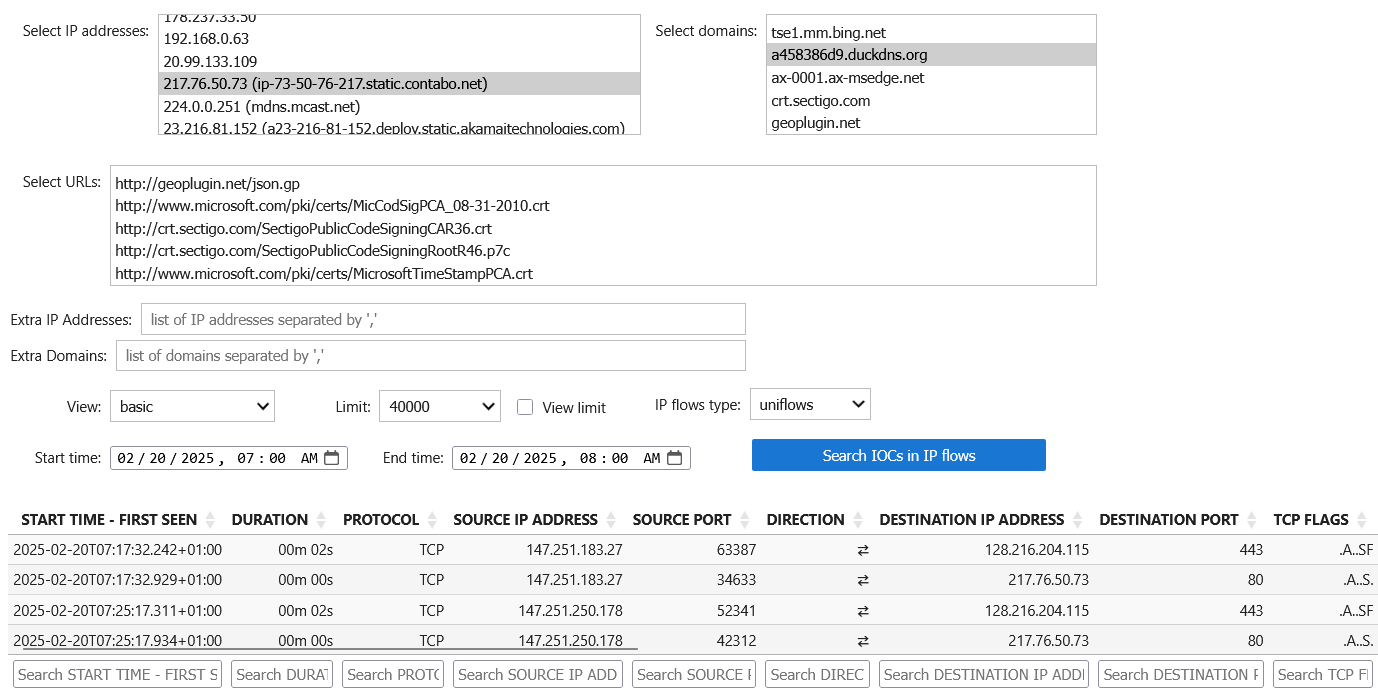Enable the View limit checkbox
1378x697 pixels.
pos(525,406)
